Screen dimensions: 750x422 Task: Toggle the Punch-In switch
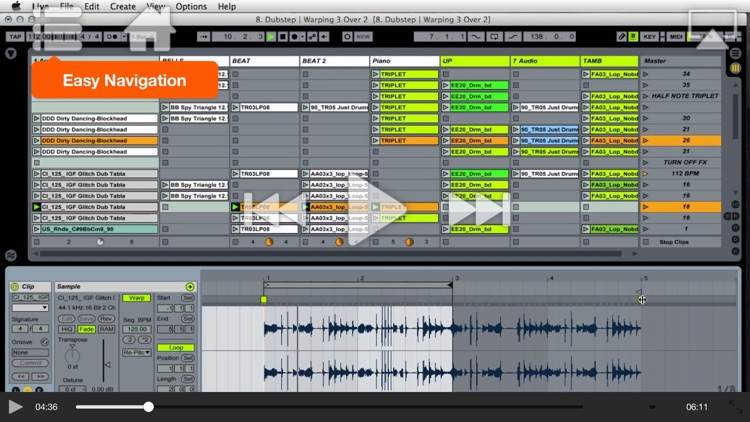[476, 36]
